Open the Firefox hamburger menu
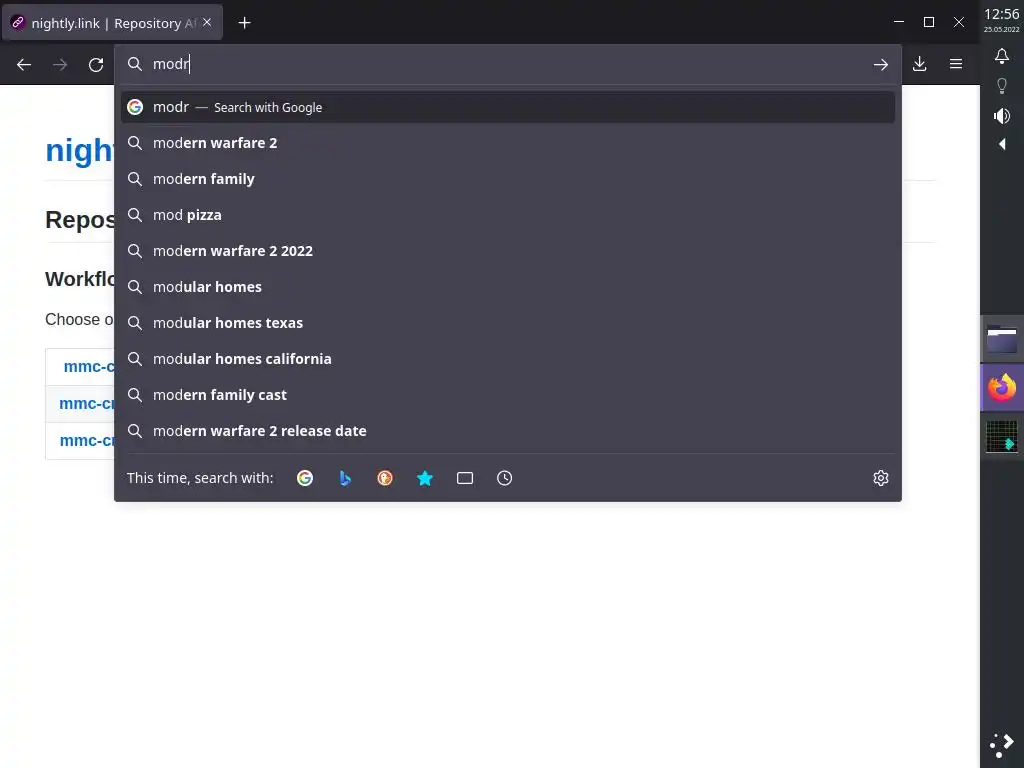Viewport: 1024px width, 768px height. coord(956,64)
